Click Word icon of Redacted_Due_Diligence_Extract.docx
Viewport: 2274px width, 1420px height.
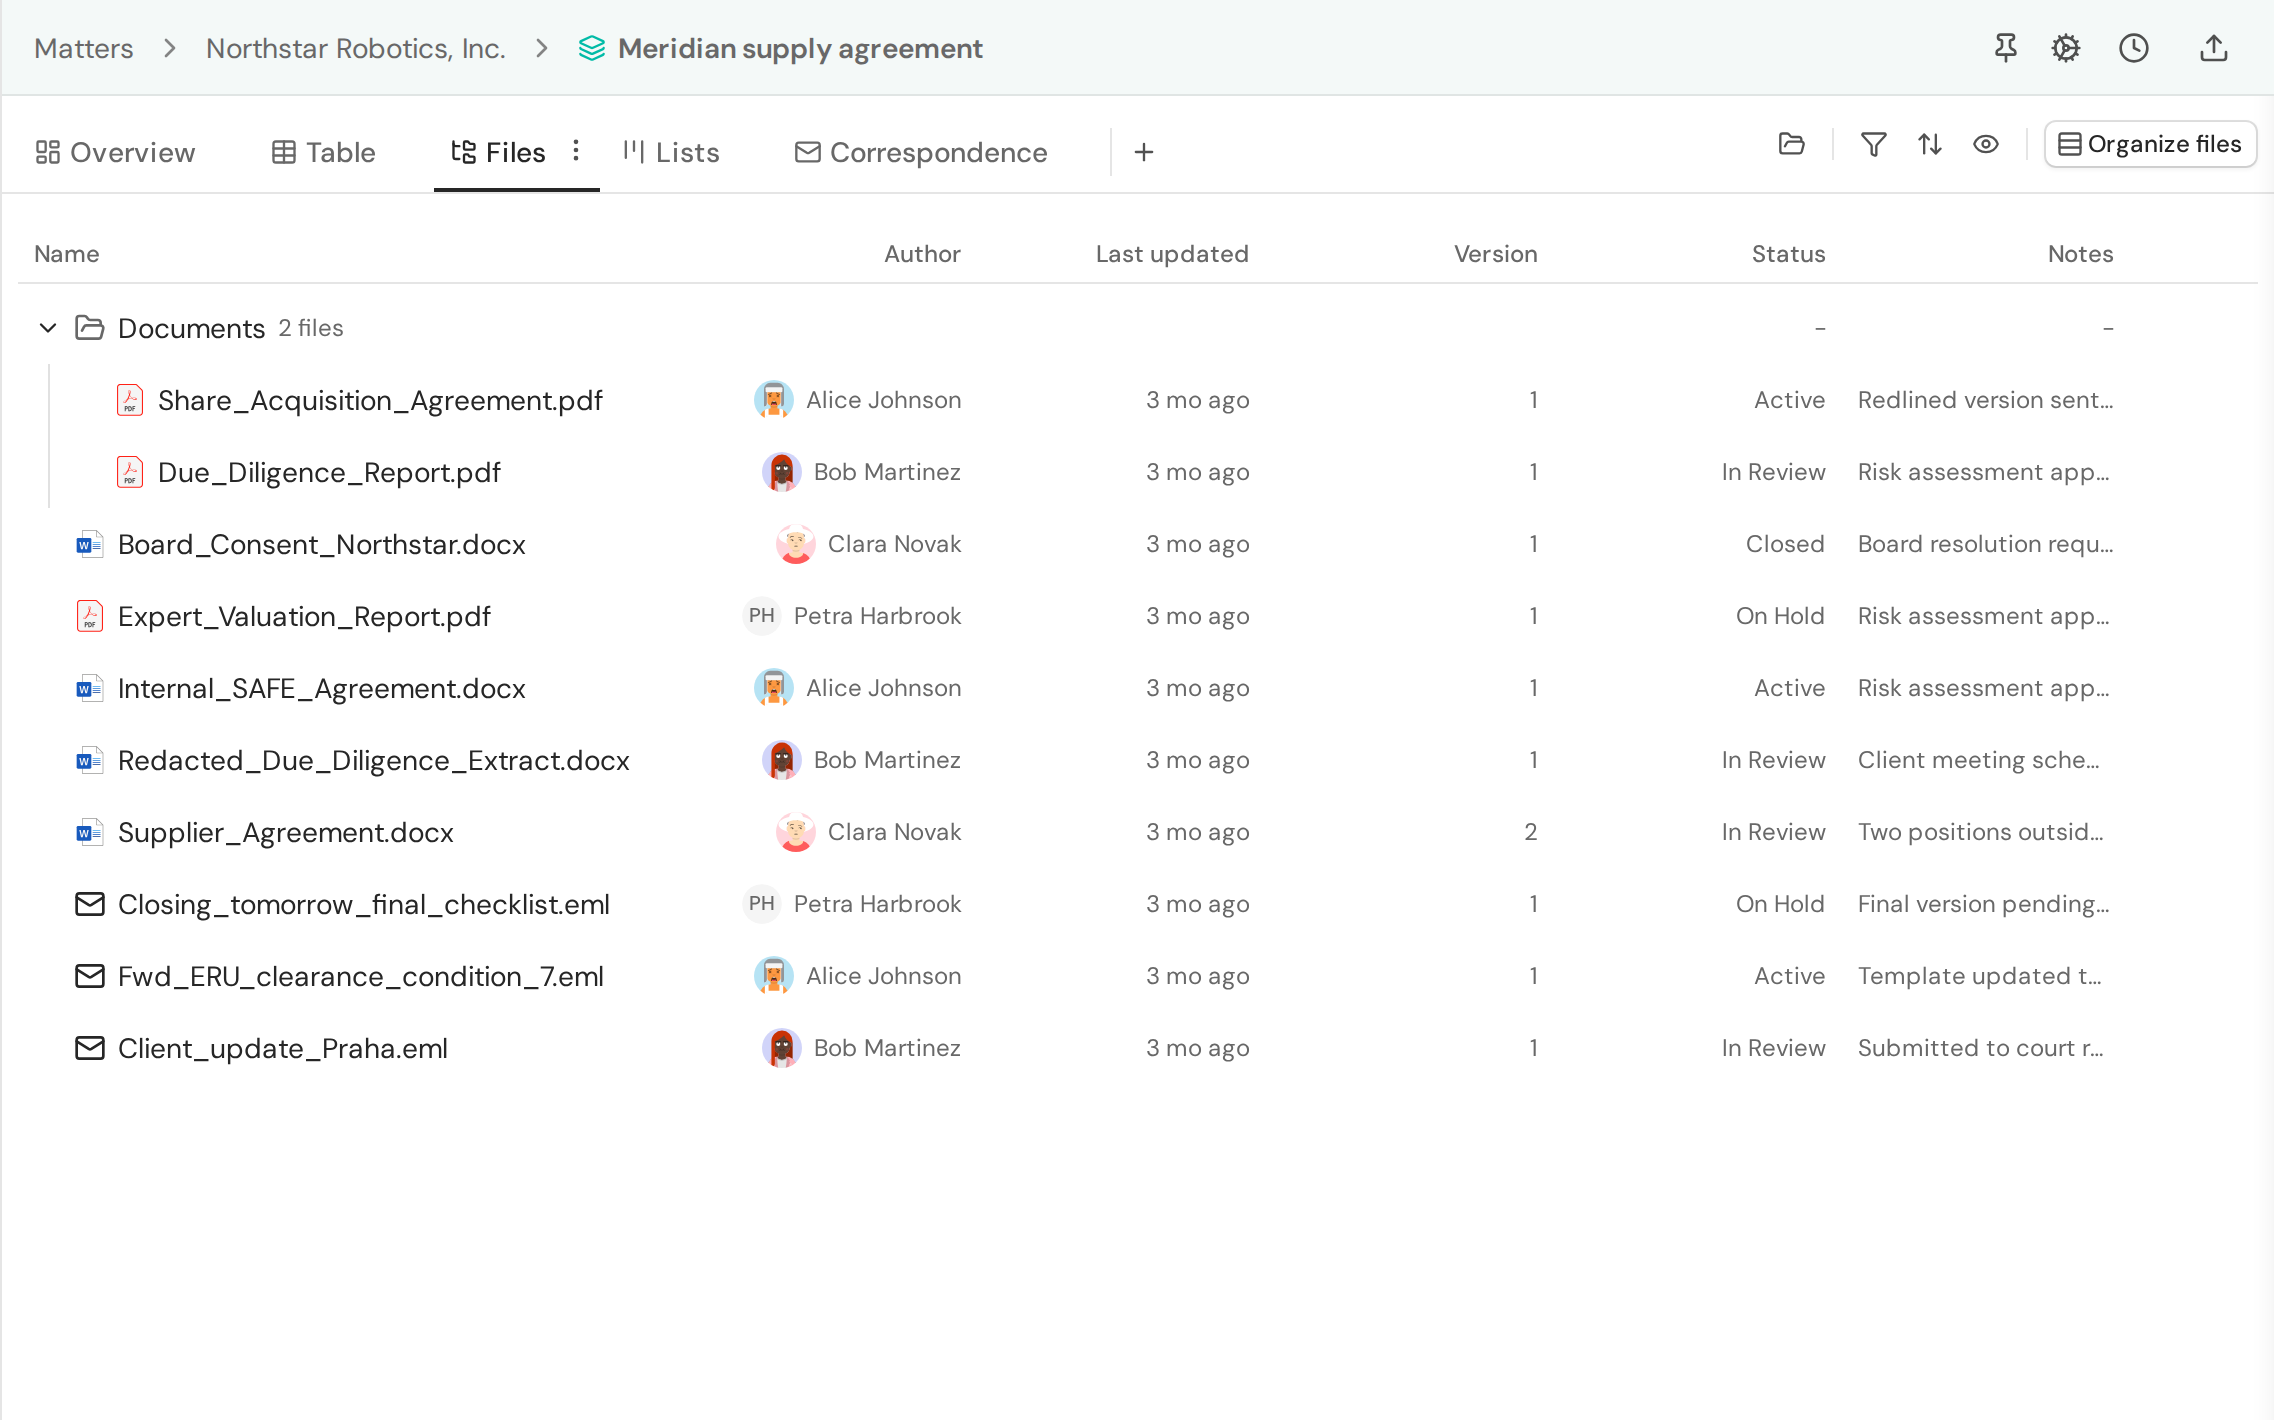coord(90,760)
